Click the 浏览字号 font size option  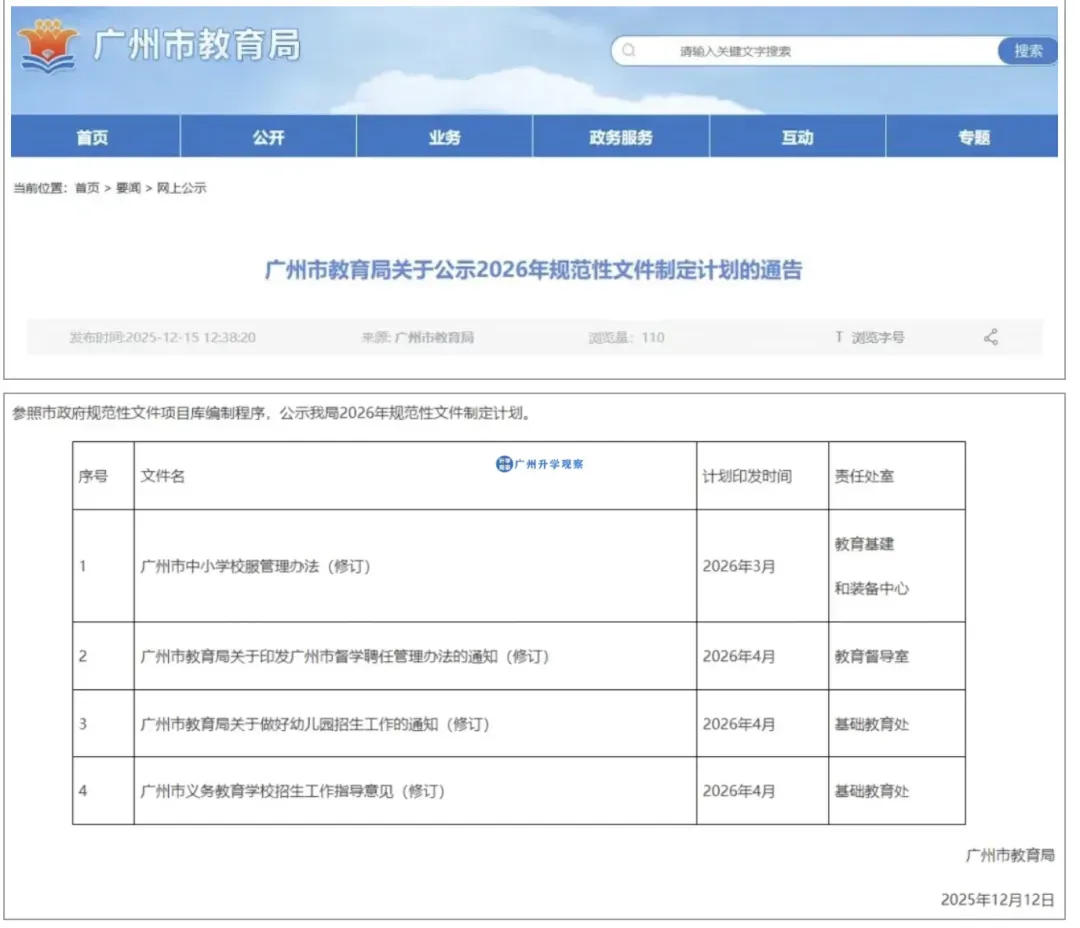tap(878, 338)
